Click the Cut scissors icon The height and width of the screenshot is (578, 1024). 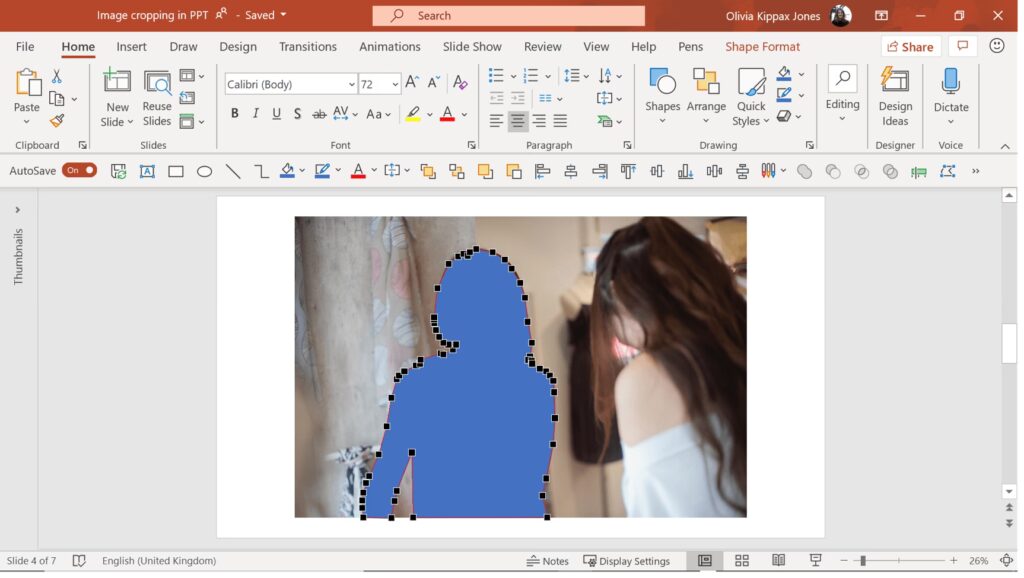tap(57, 77)
